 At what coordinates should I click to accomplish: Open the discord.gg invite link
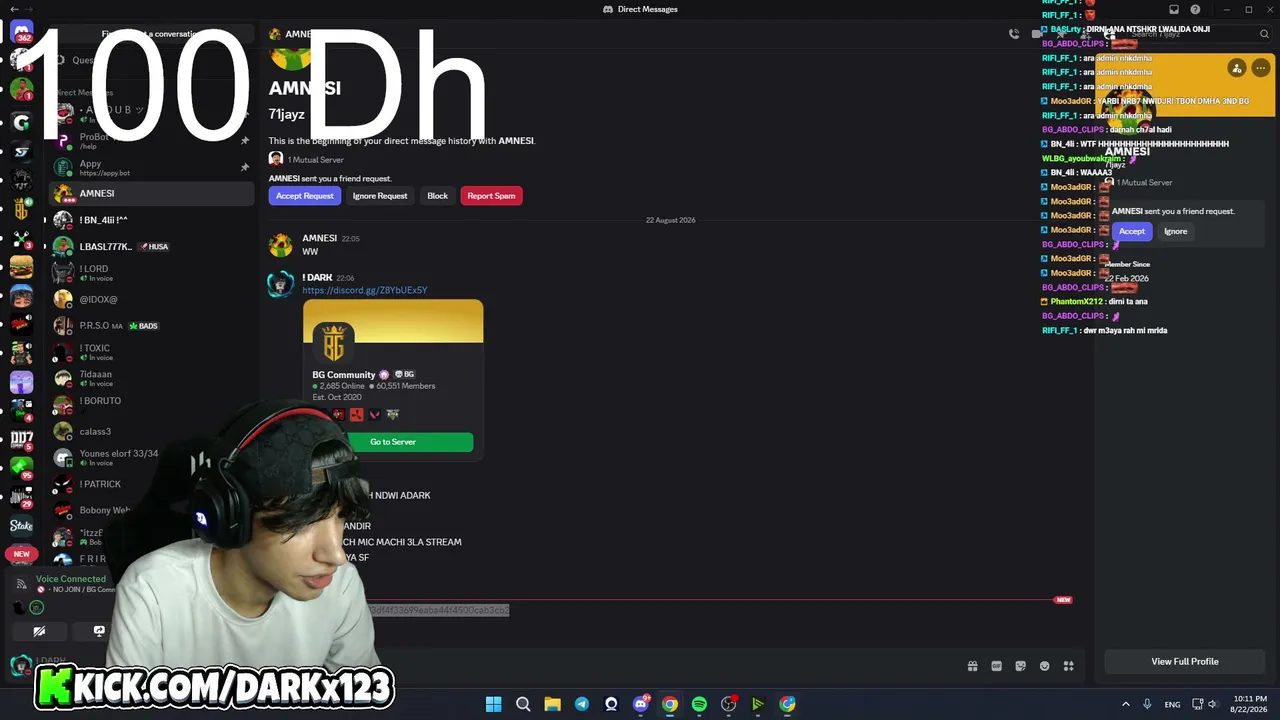[x=365, y=290]
